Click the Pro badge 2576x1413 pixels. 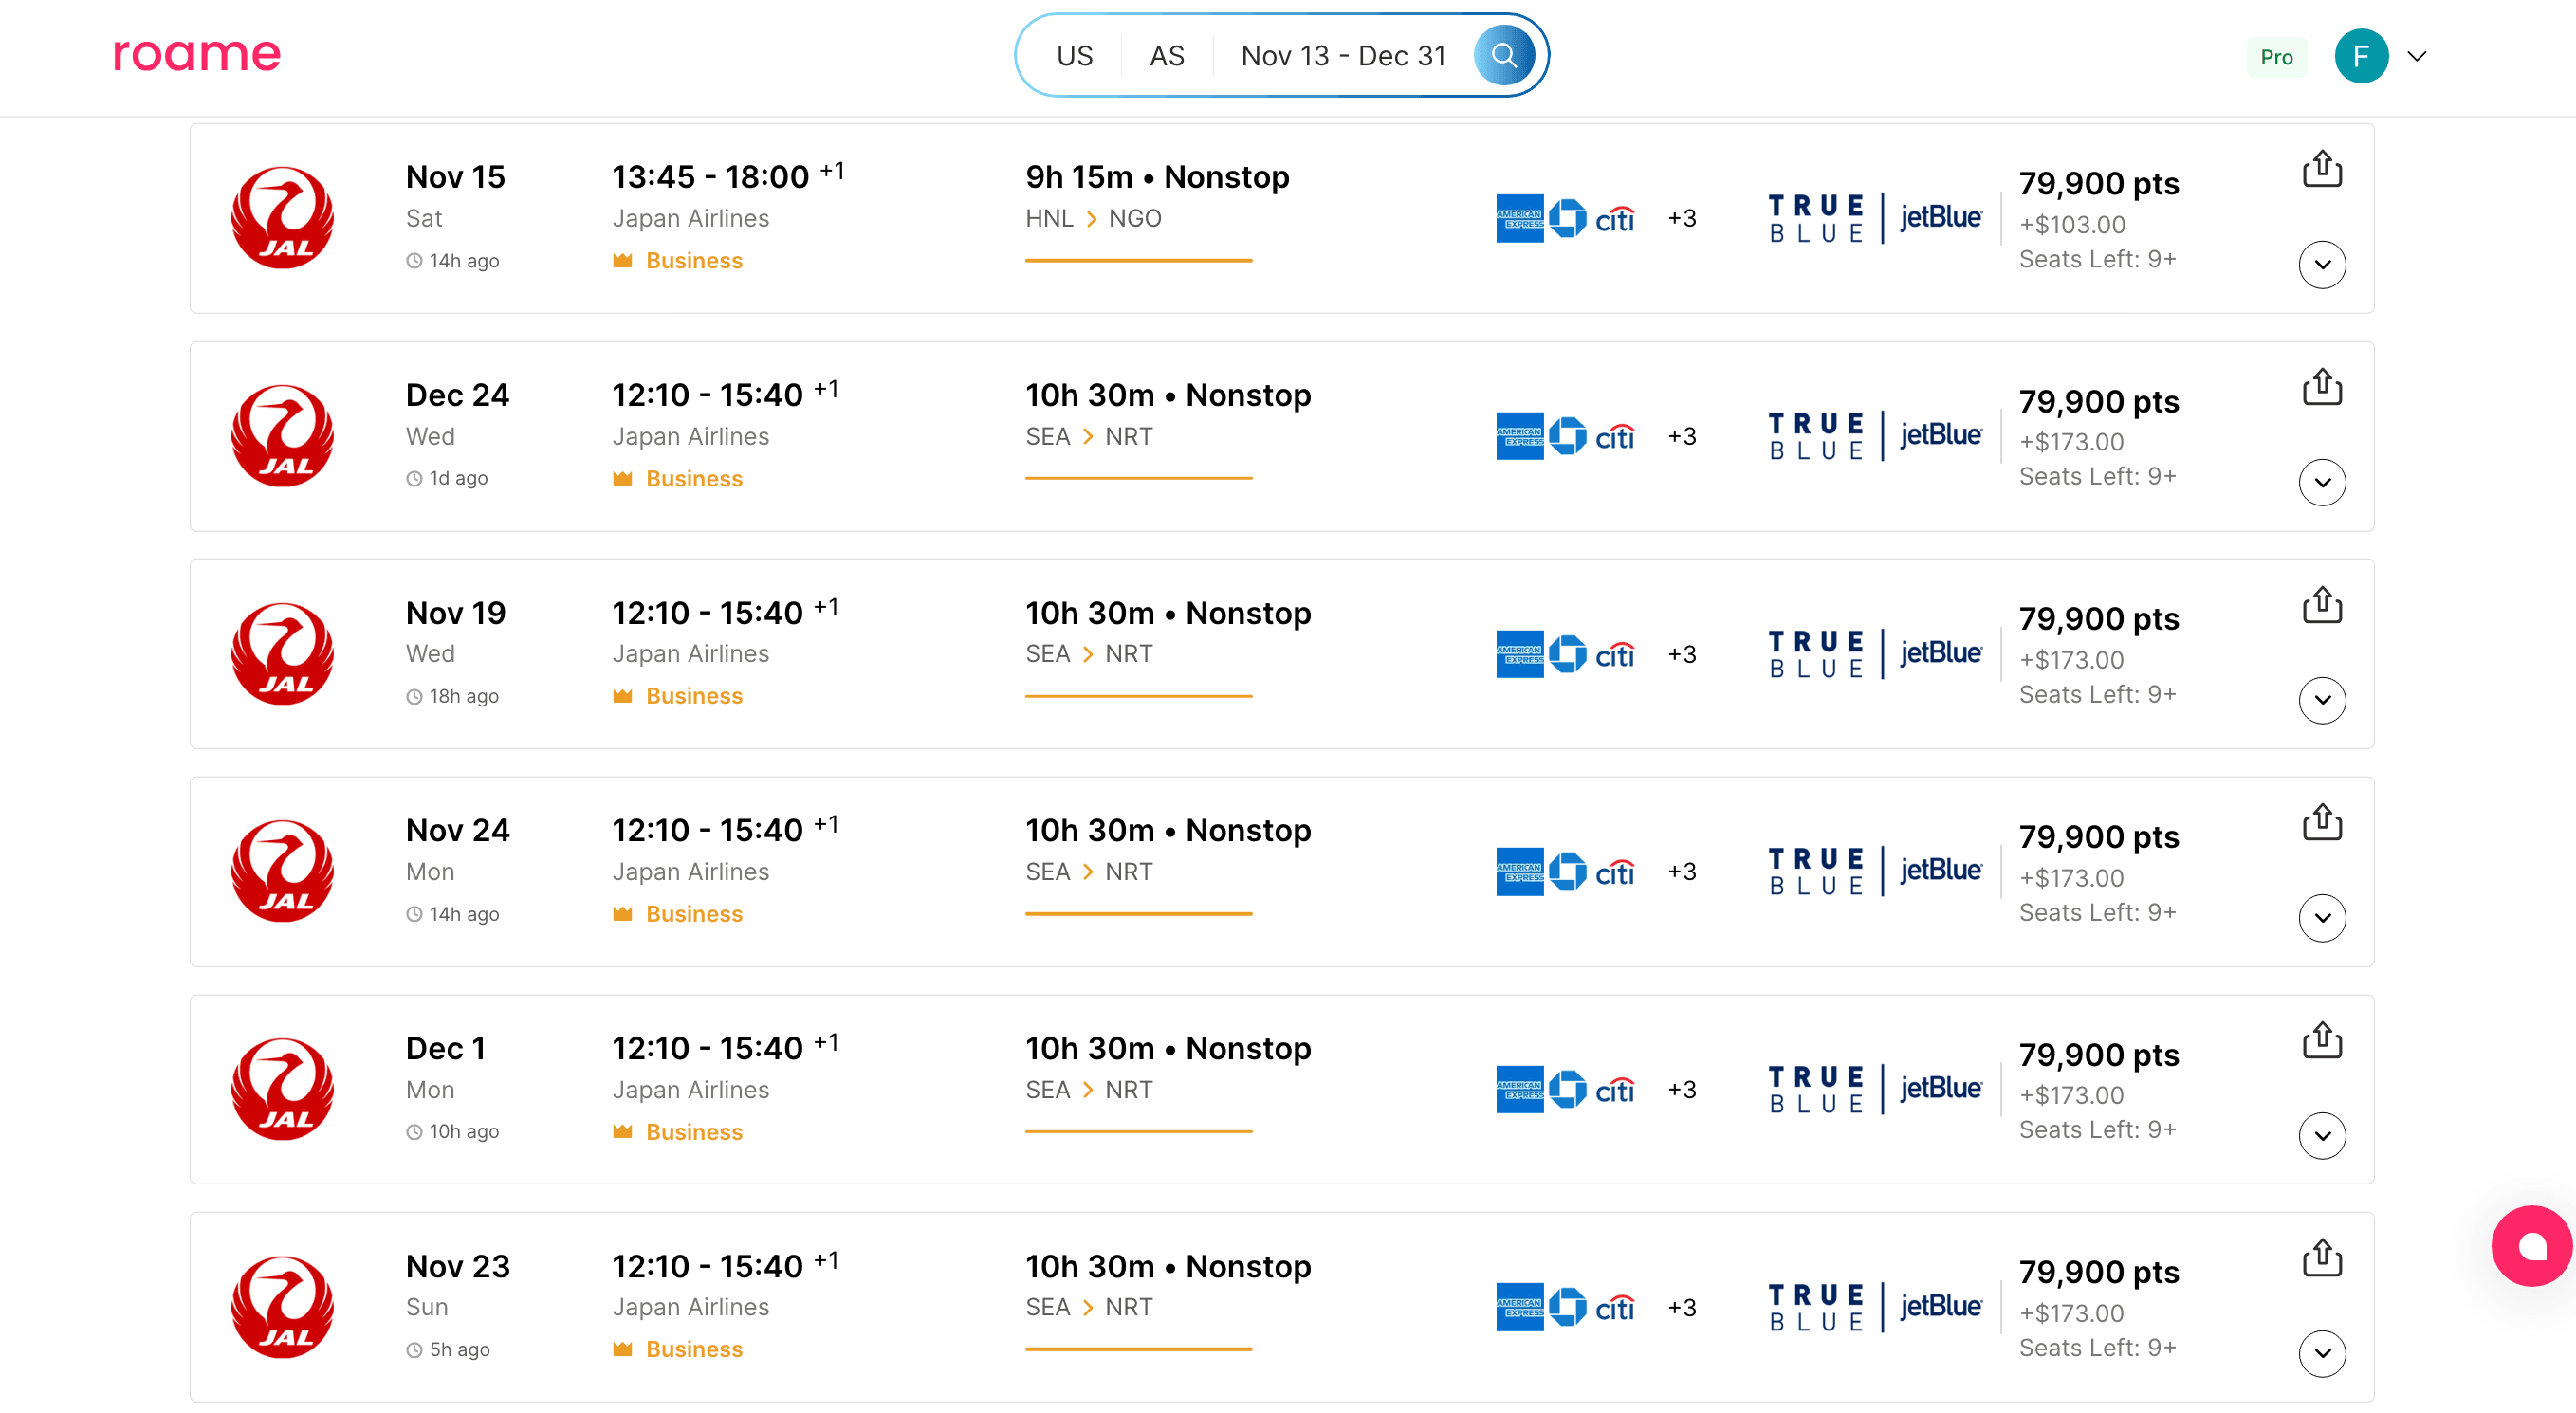click(x=2276, y=57)
